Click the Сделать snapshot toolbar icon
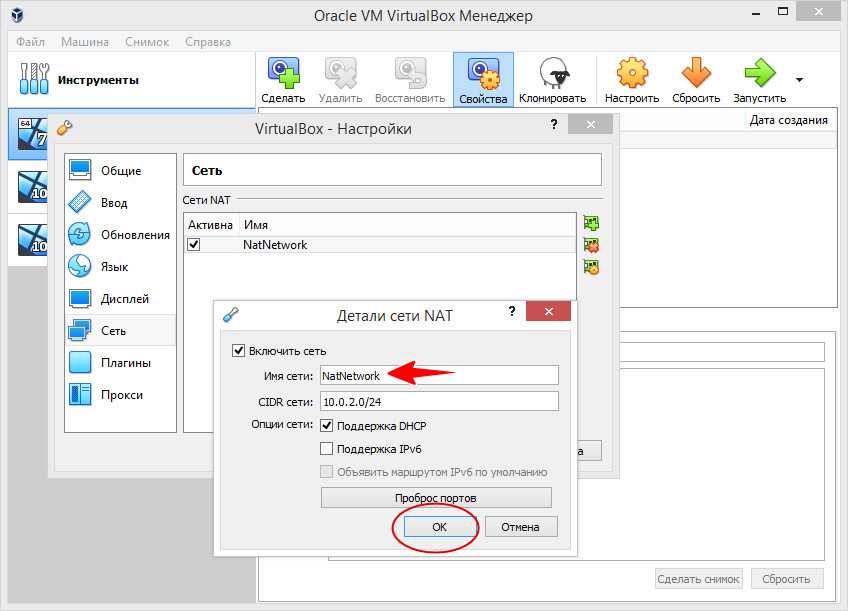Image resolution: width=848 pixels, height=611 pixels. 282,79
